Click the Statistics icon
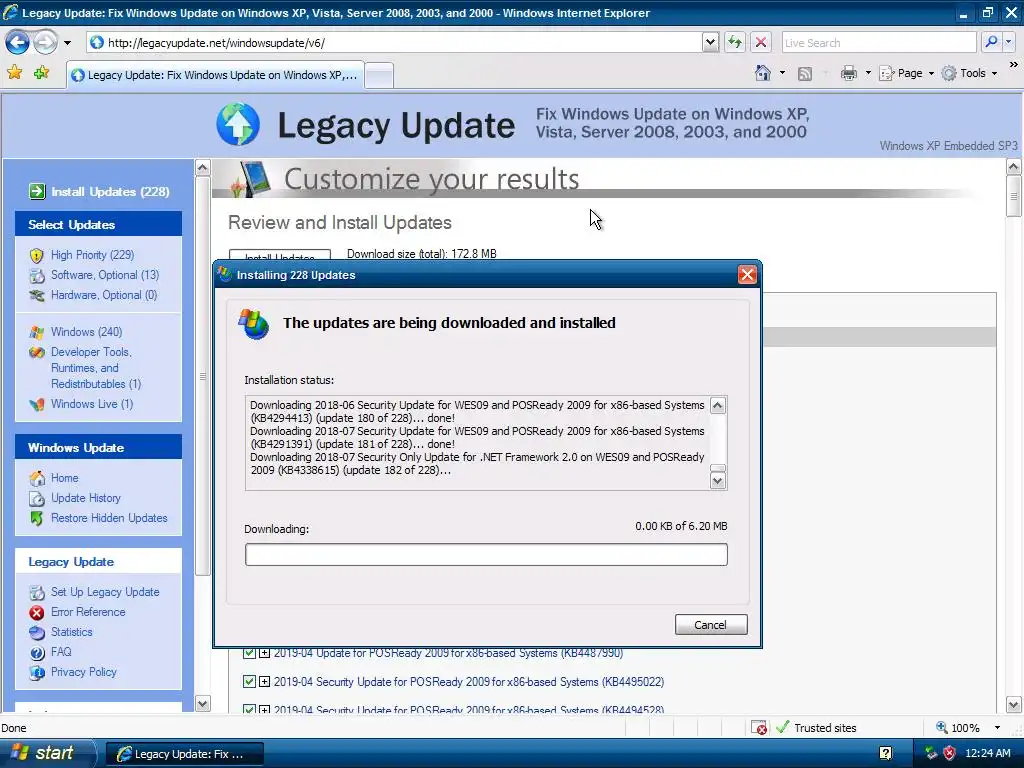 click(x=37, y=632)
